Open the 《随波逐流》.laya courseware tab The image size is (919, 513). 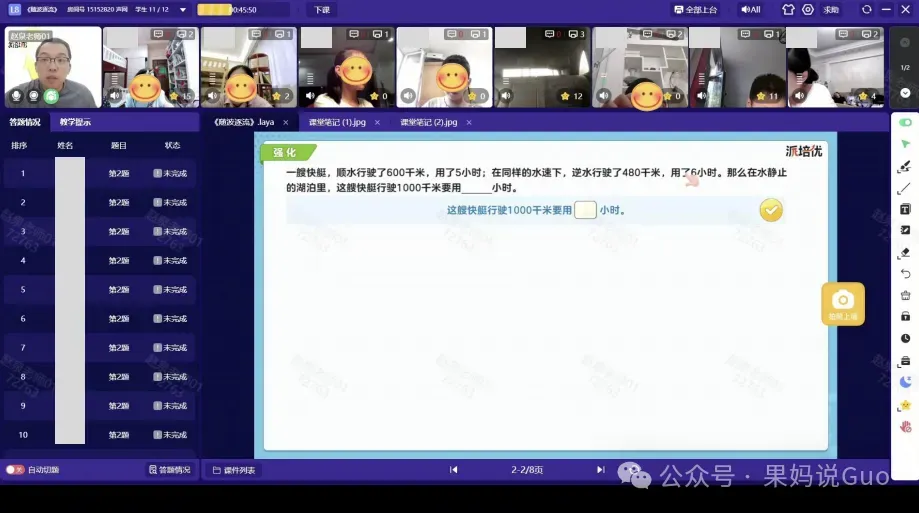(x=244, y=122)
